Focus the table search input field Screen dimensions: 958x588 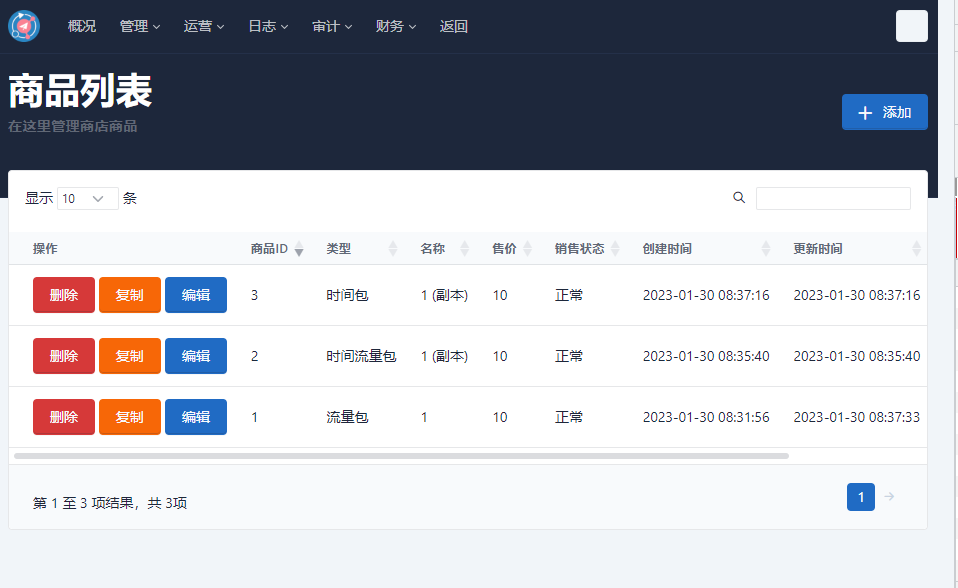(x=833, y=199)
